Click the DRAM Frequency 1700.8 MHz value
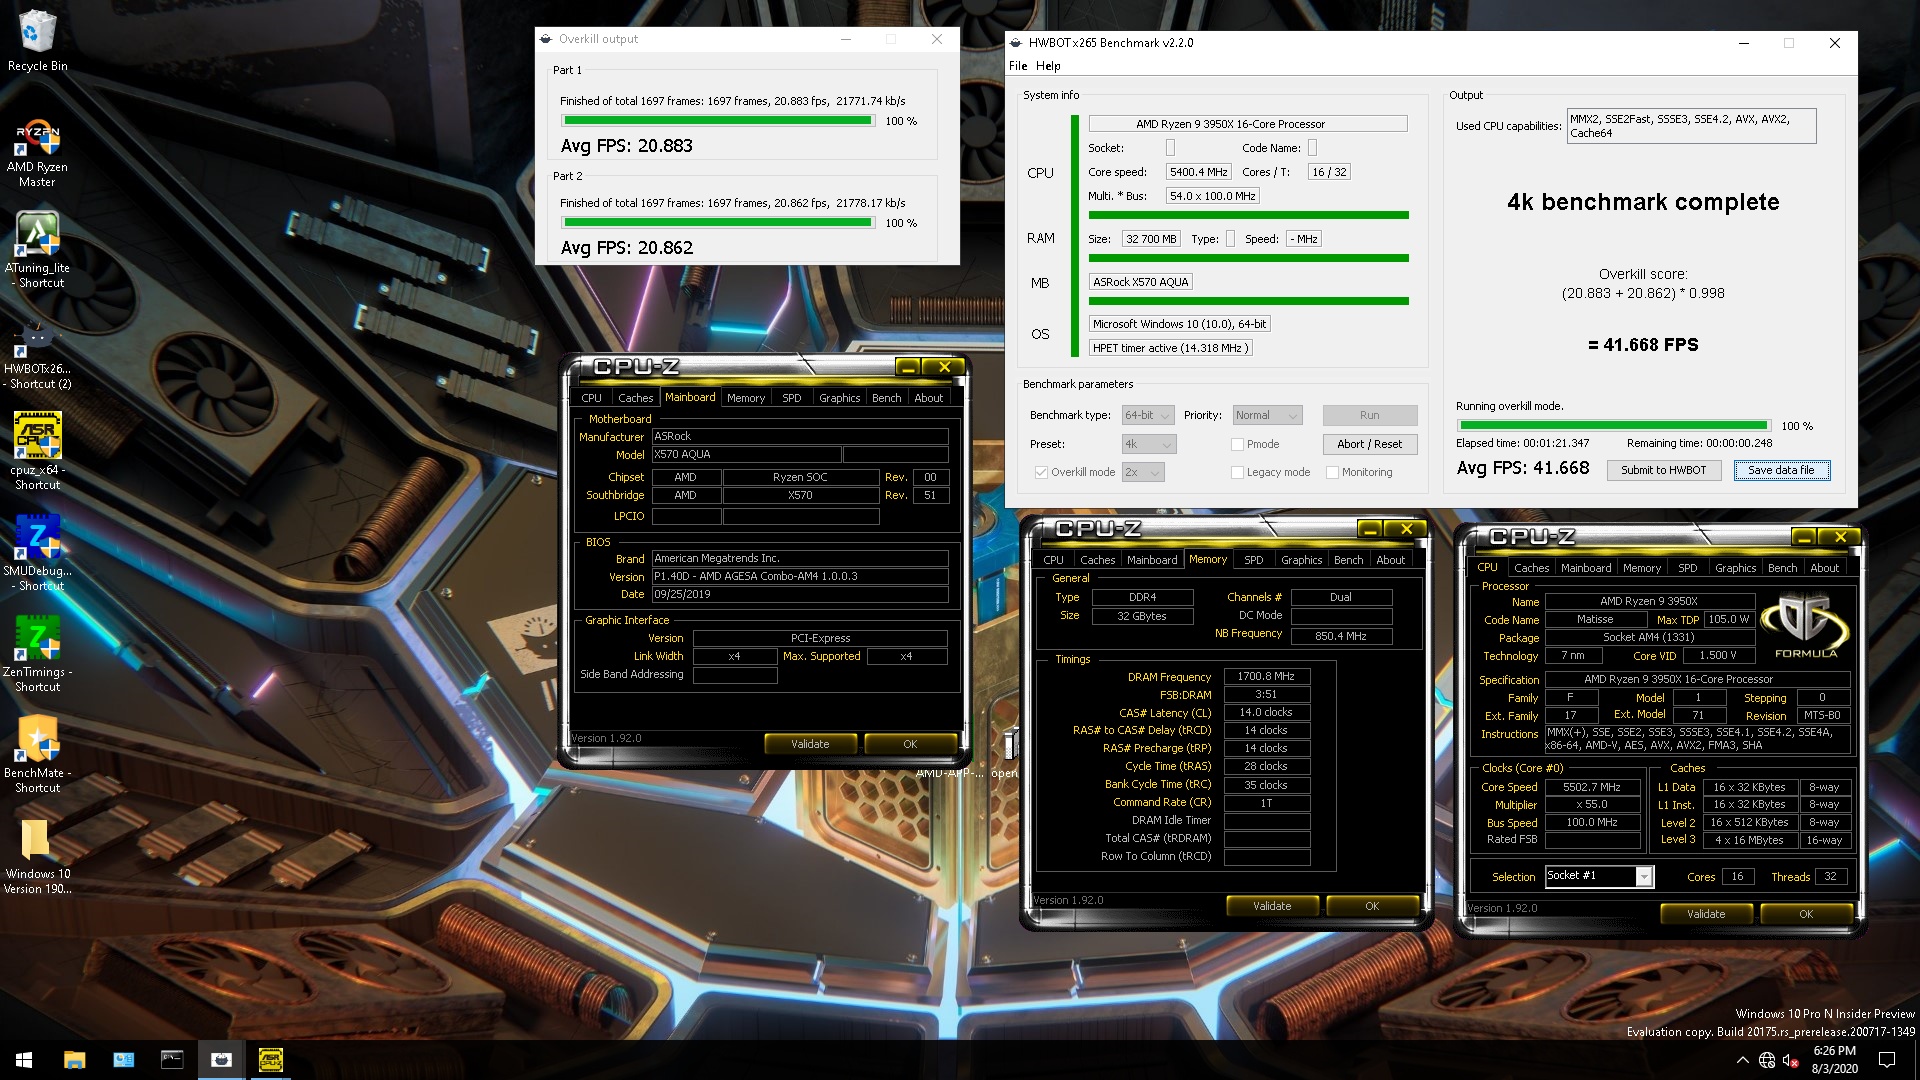 click(1266, 676)
